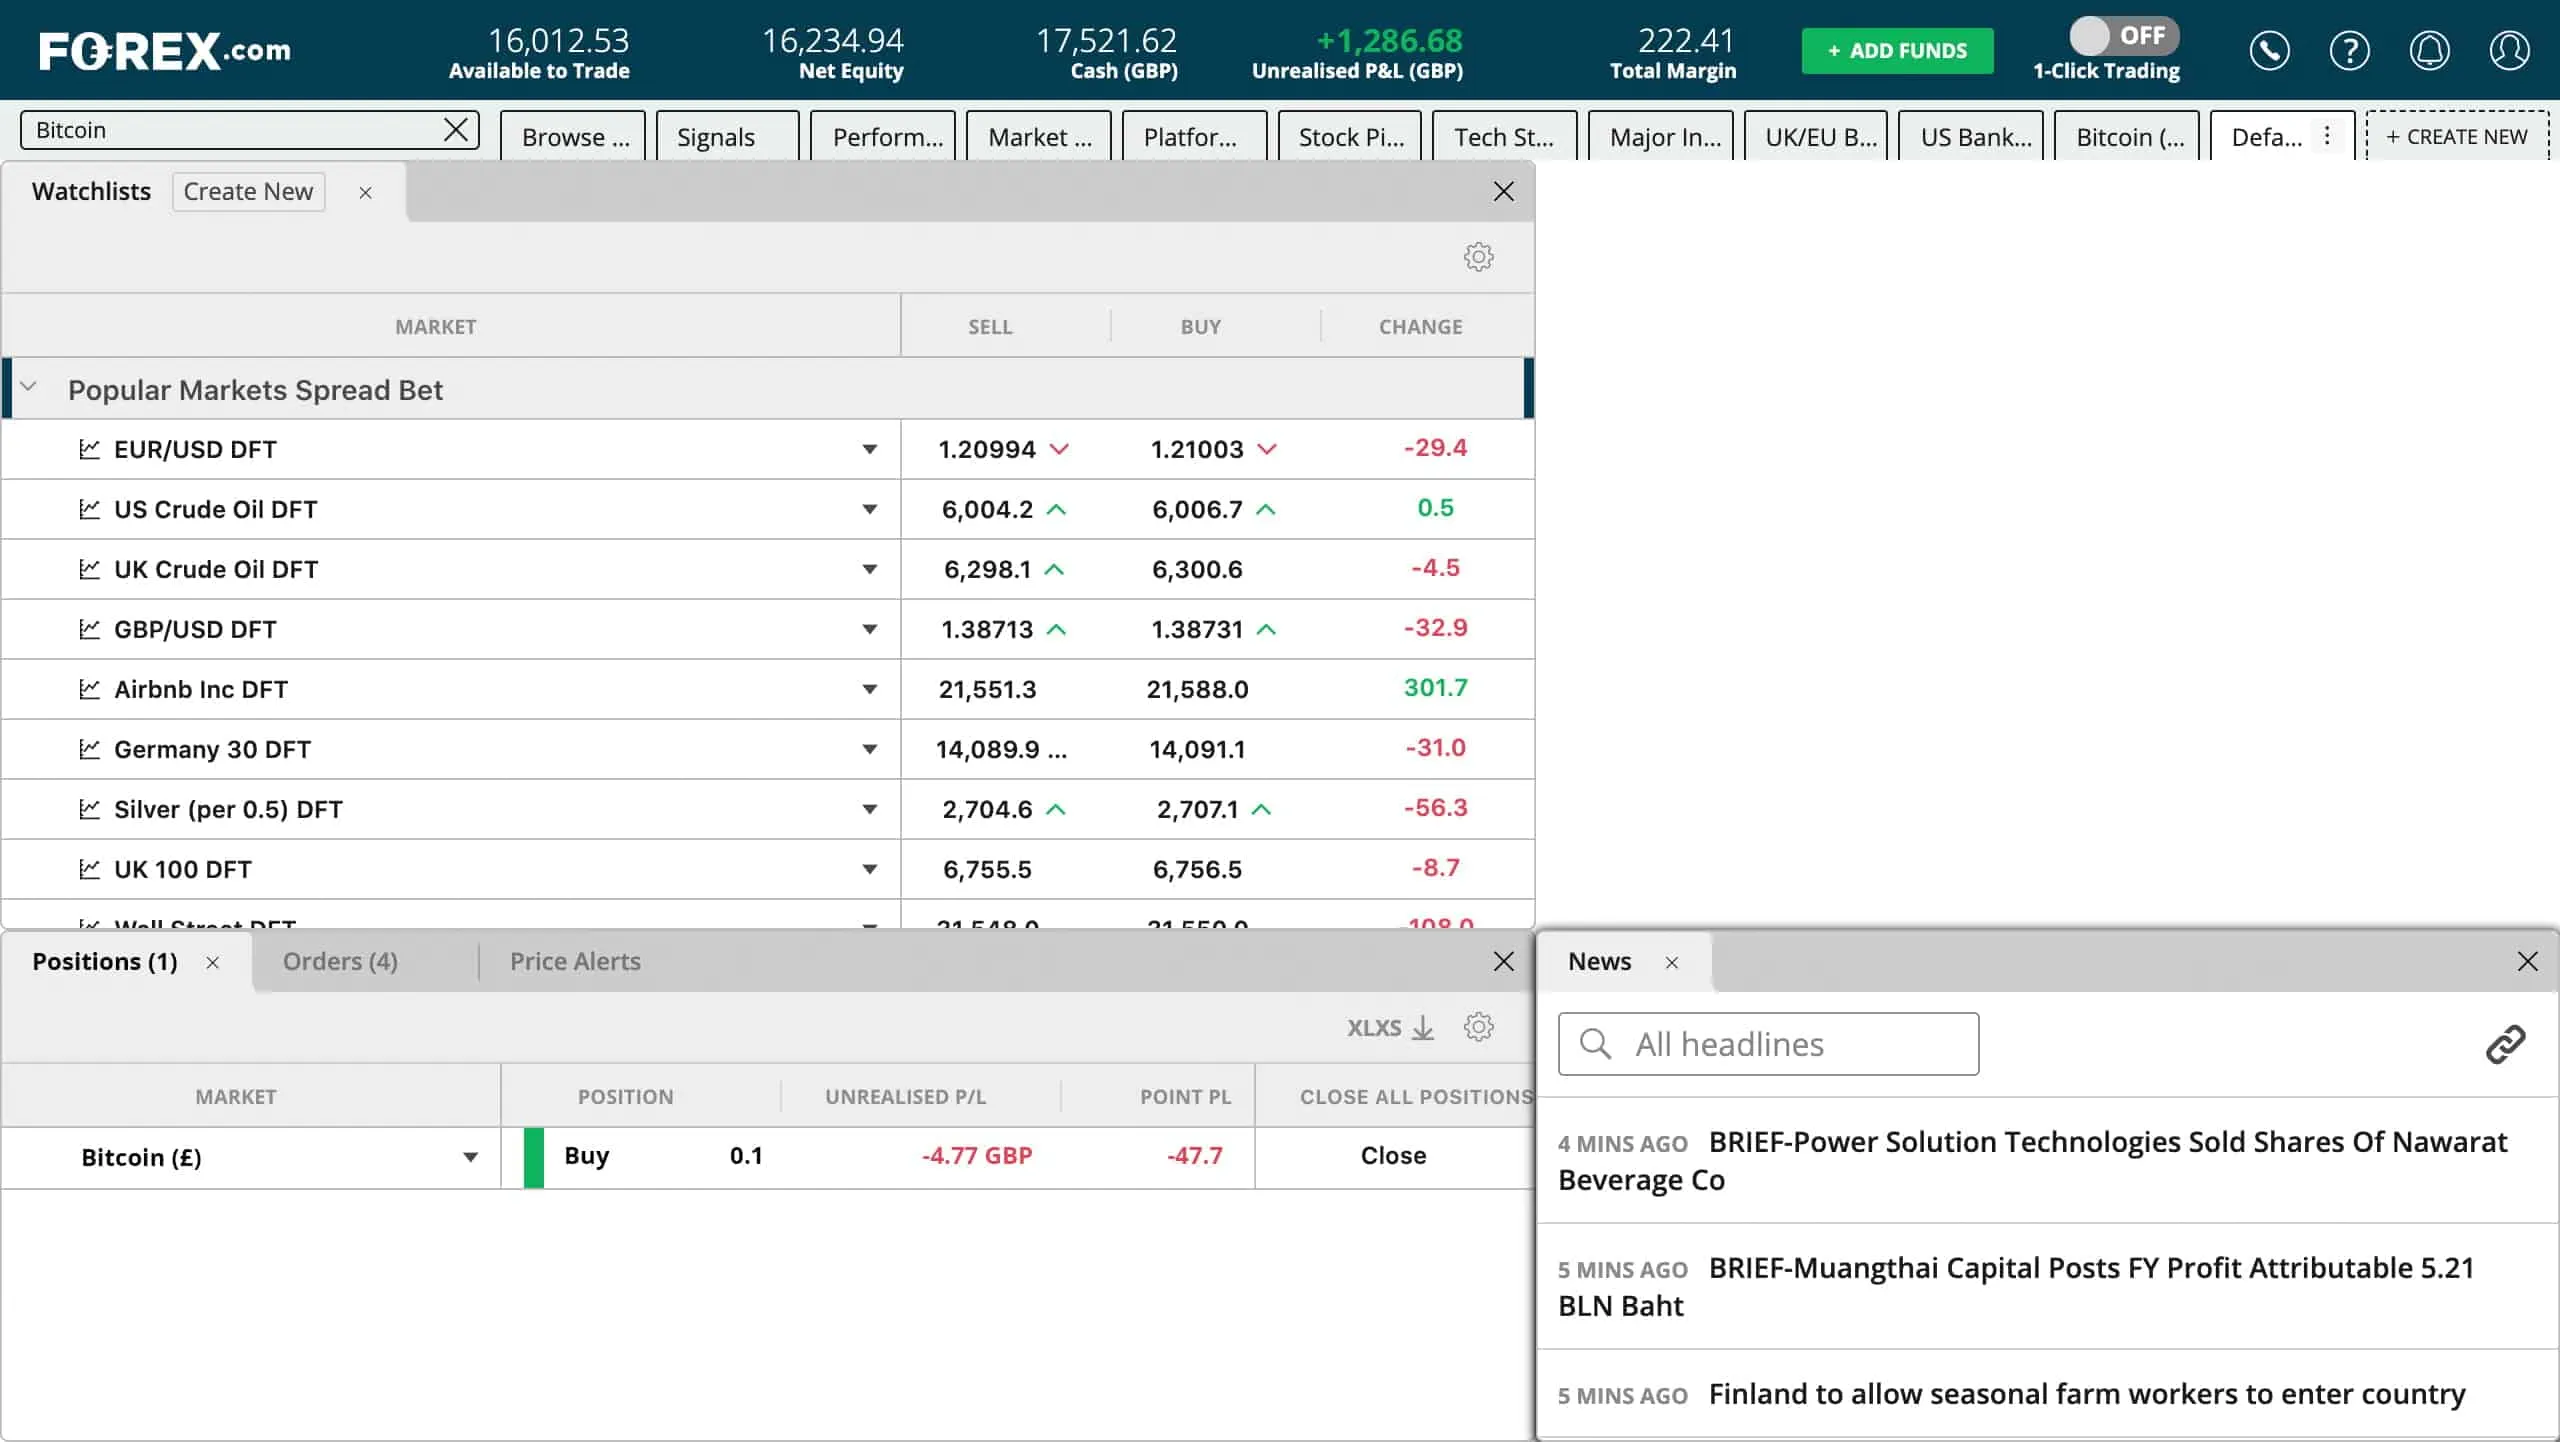Click the news link chain icon

coord(2505,1044)
